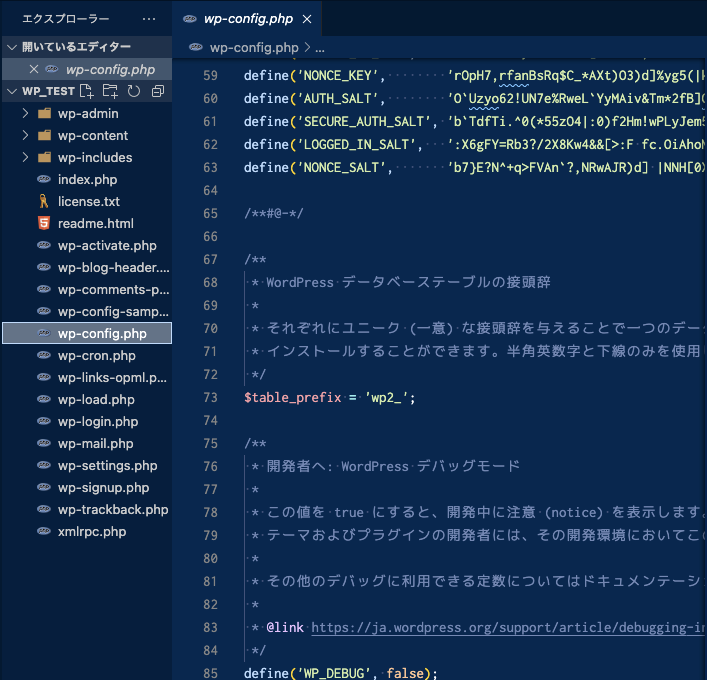The width and height of the screenshot is (707, 680).
Task: Click wp-admin folder icon
Action: coord(44,113)
